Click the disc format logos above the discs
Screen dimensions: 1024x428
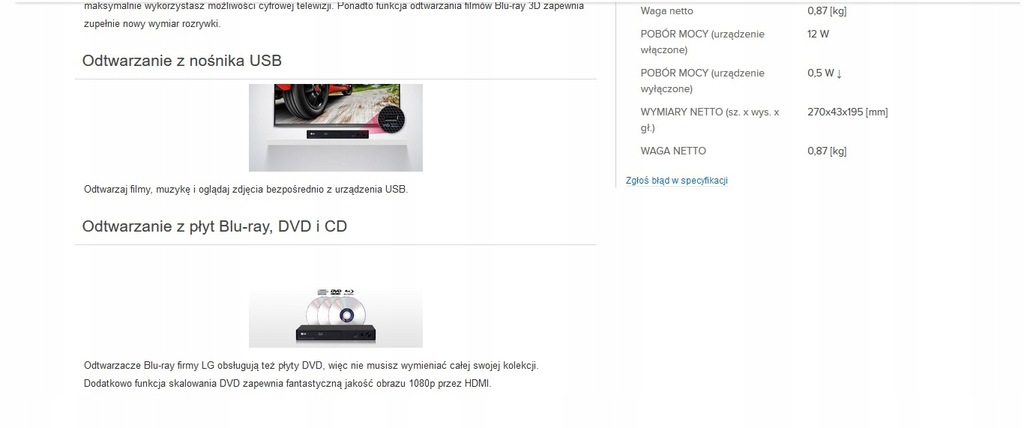[336, 292]
